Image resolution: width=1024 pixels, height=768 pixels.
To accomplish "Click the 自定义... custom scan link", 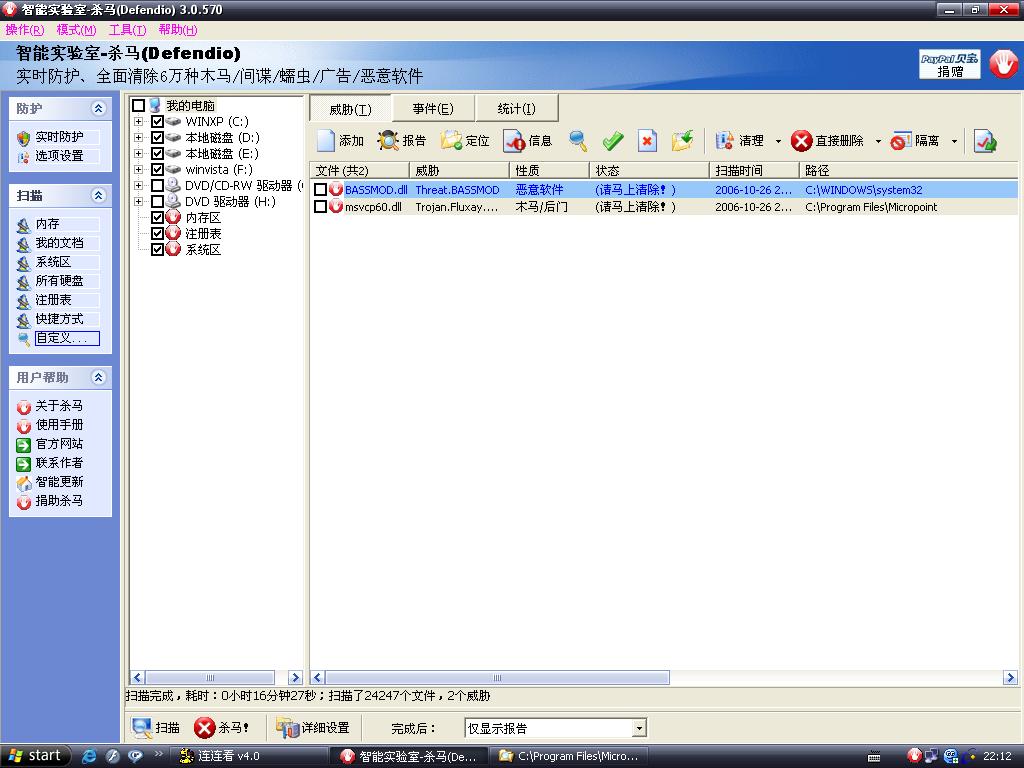I will click(67, 338).
